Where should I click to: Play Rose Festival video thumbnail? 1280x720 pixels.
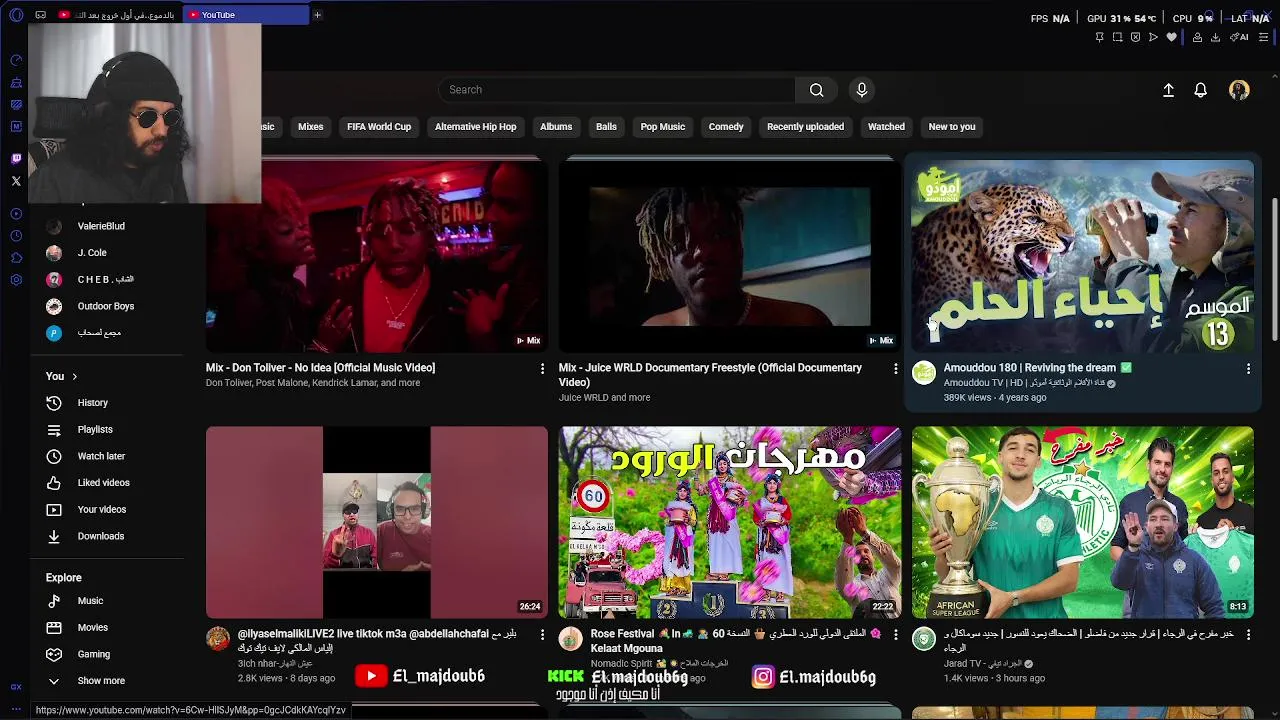tap(730, 522)
